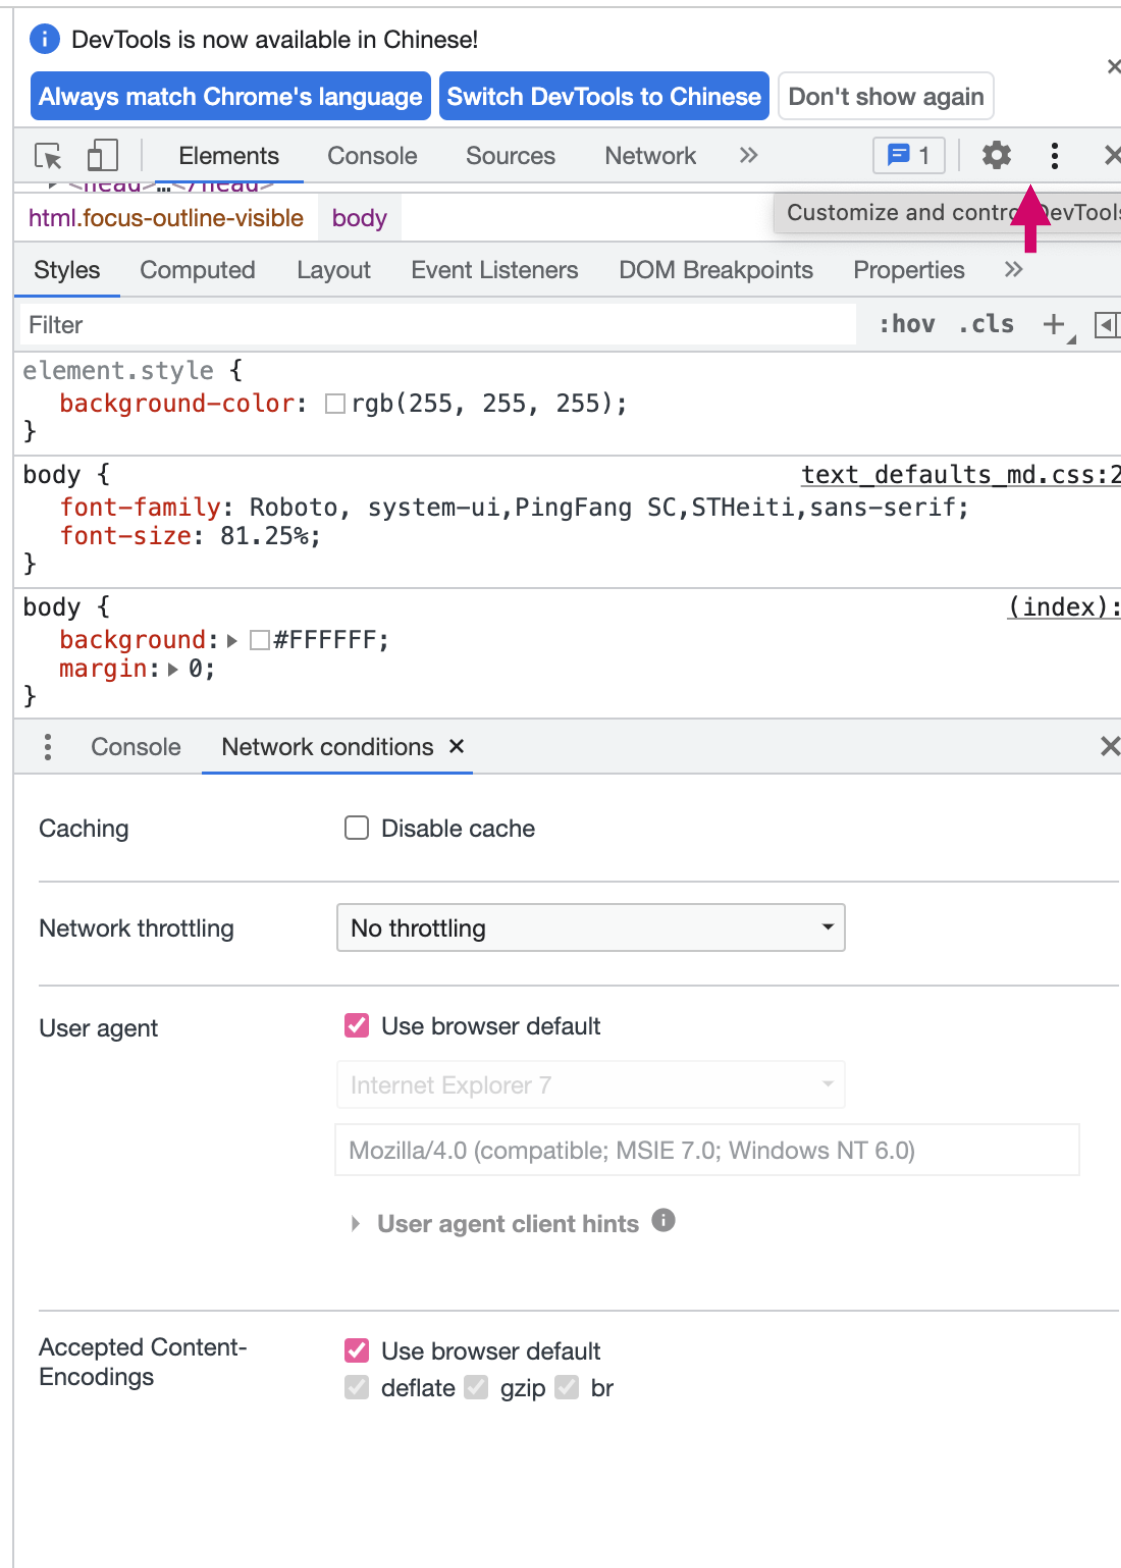The width and height of the screenshot is (1121, 1568).
Task: Click the Don't show again button
Action: click(886, 96)
